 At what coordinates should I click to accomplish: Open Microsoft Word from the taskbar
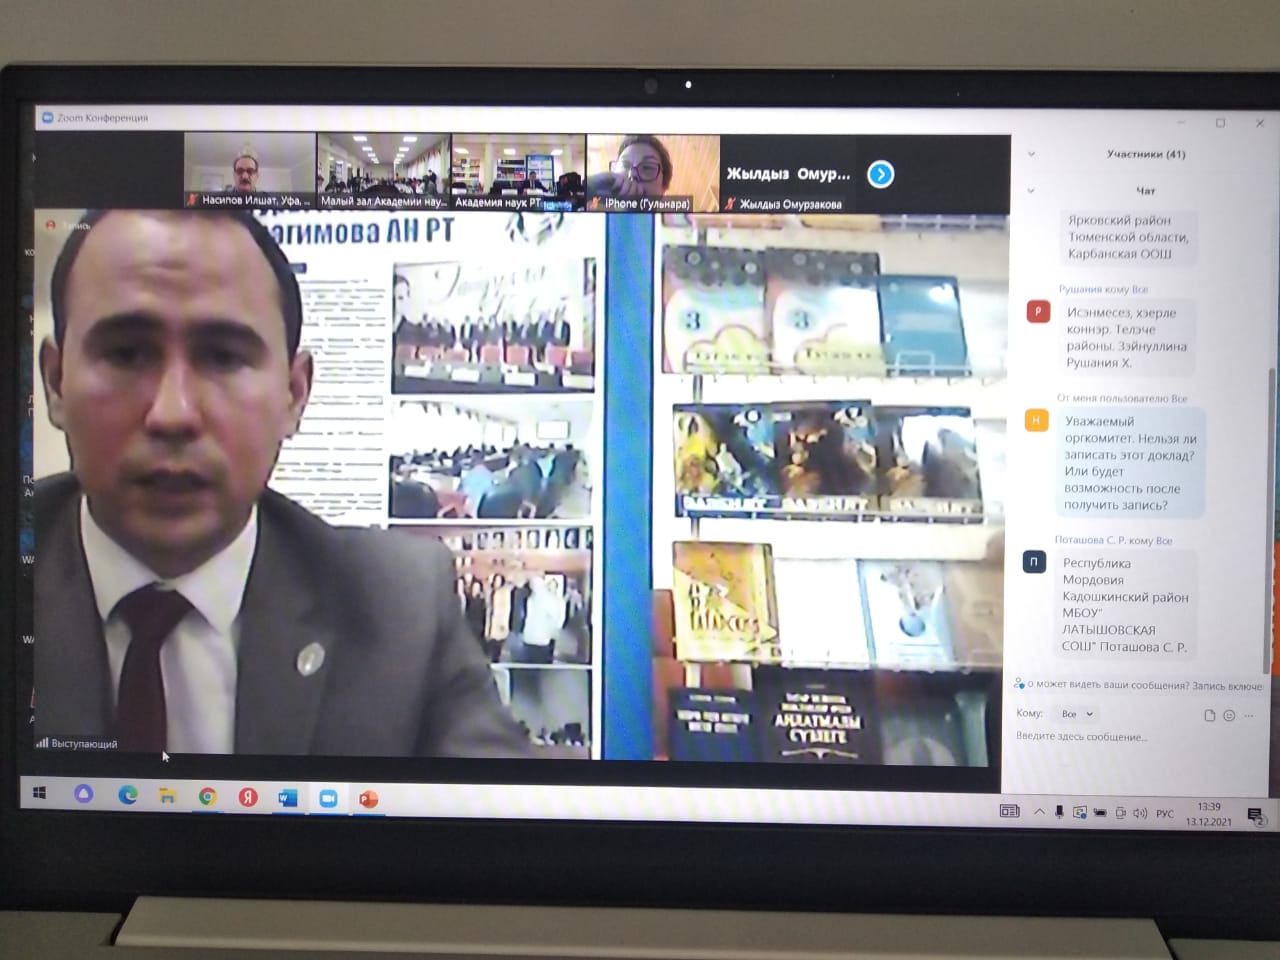pyautogui.click(x=287, y=798)
